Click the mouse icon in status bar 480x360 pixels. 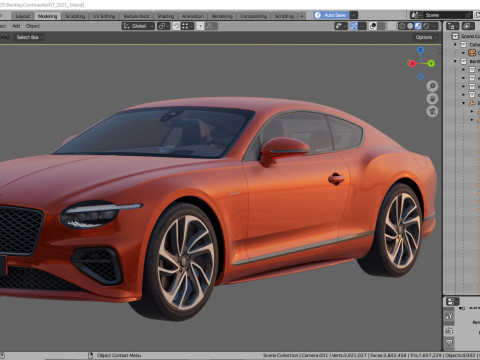[x=90, y=356]
